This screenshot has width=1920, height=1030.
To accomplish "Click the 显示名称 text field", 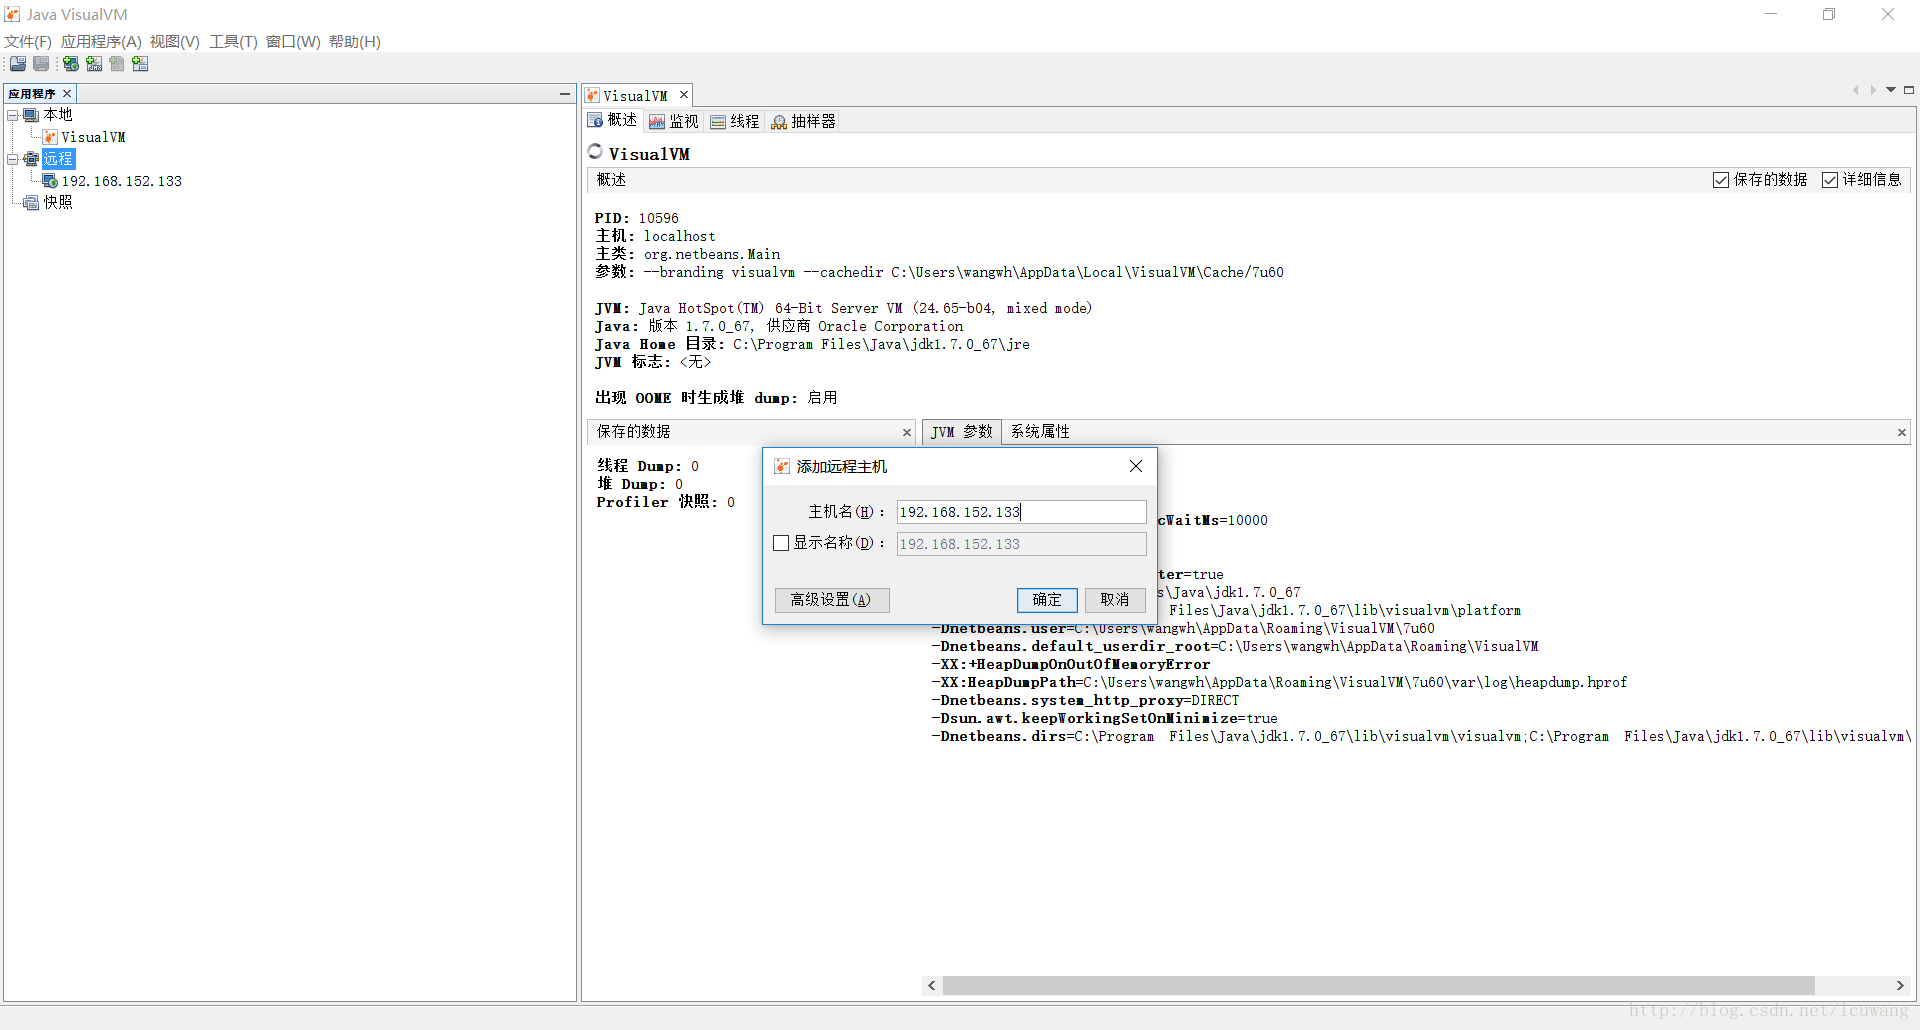I will pos(1021,544).
